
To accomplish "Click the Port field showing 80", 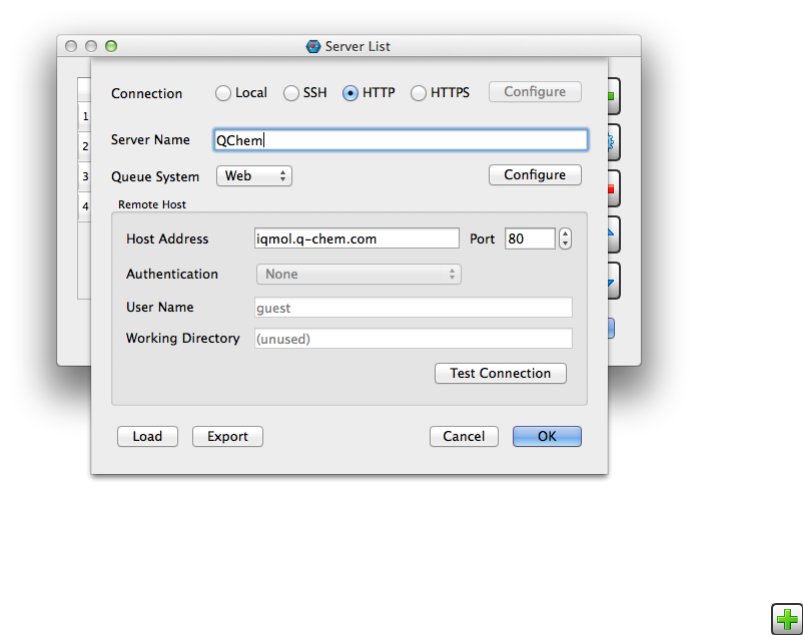I will 530,239.
